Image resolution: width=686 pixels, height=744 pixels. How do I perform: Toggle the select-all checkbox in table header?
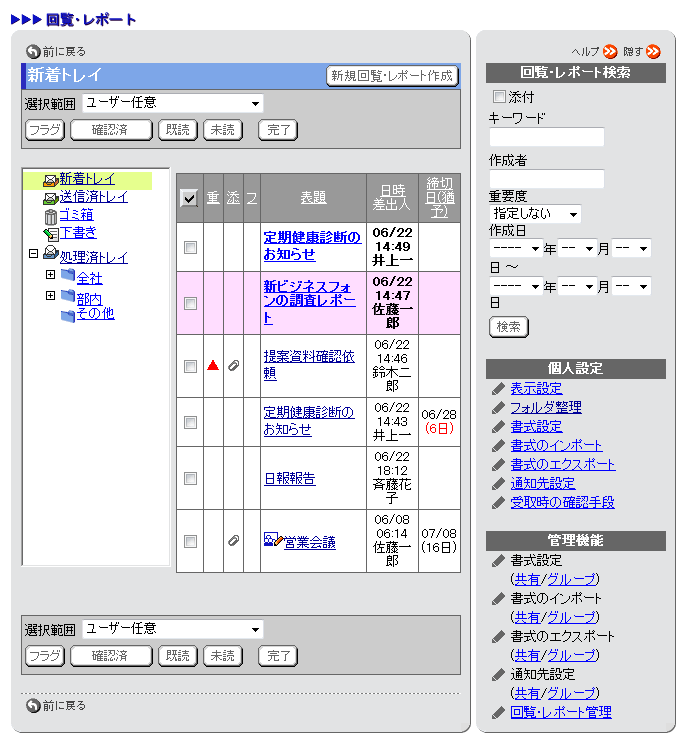[189, 198]
